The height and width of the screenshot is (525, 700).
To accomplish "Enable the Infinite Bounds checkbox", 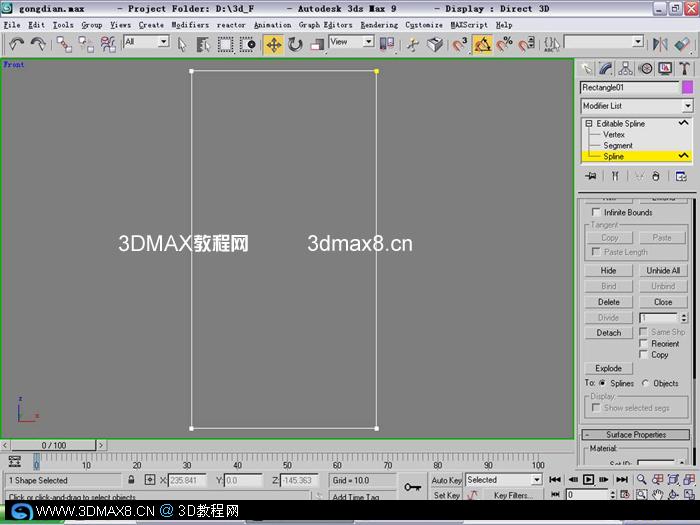I will (596, 212).
